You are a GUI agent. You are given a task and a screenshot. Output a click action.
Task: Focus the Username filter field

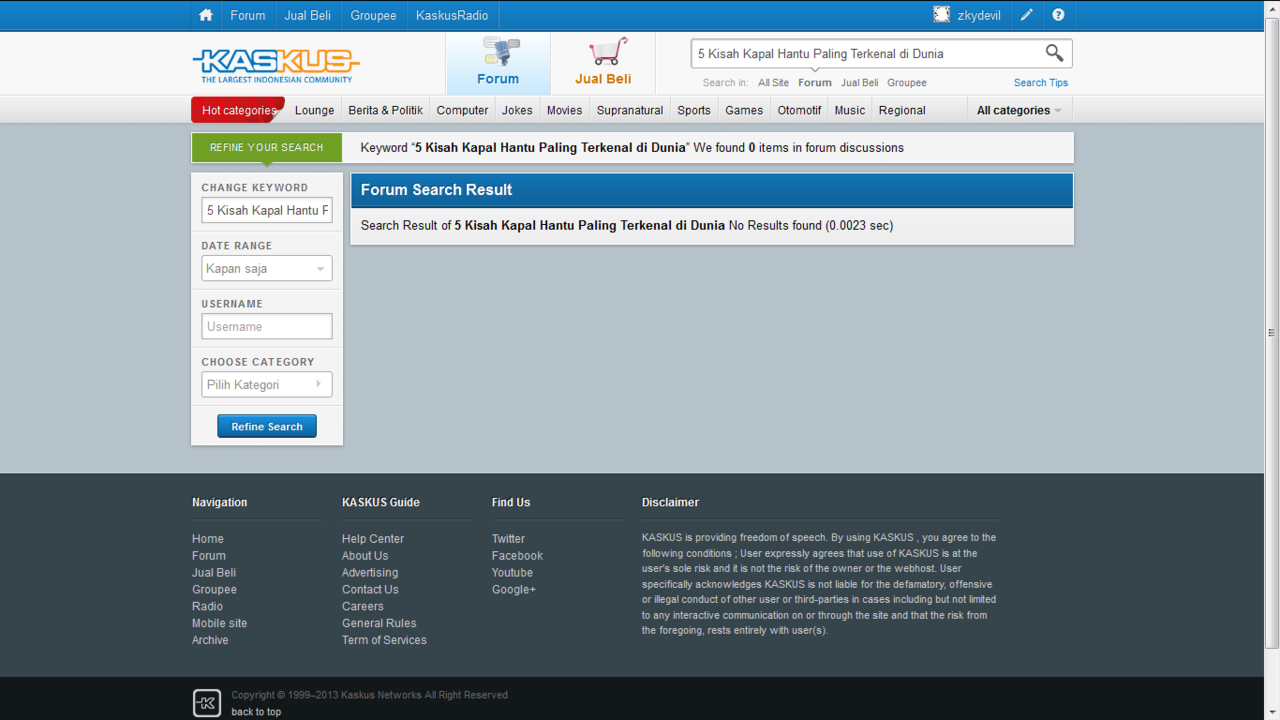pyautogui.click(x=267, y=326)
